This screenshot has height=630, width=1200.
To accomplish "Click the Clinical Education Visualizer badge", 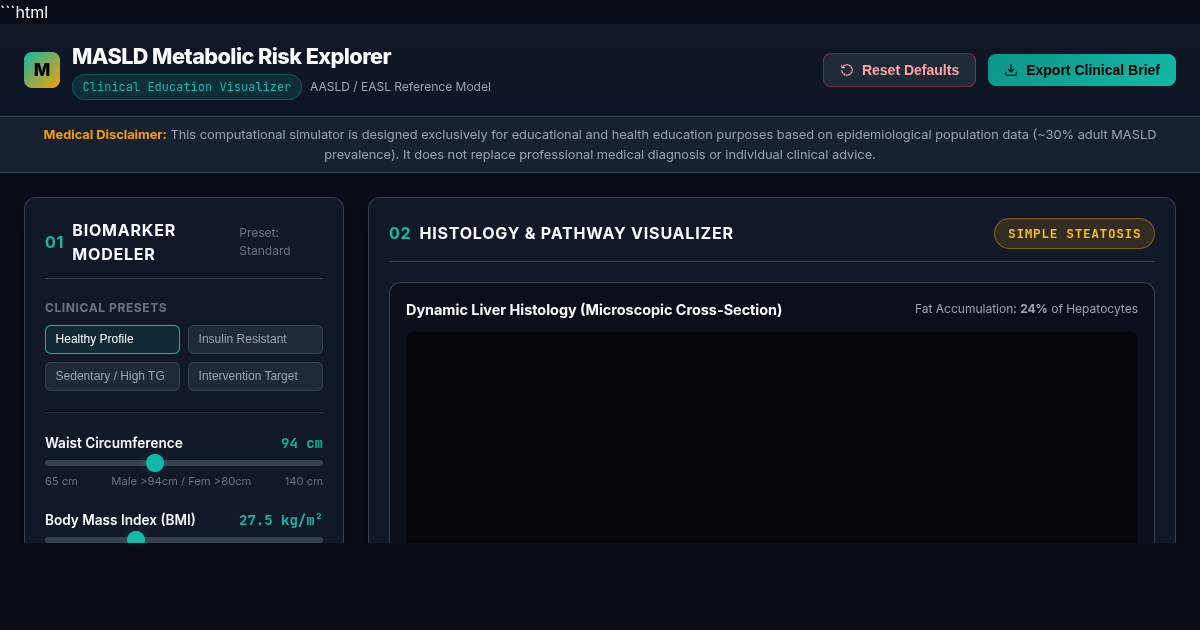I will coord(187,87).
